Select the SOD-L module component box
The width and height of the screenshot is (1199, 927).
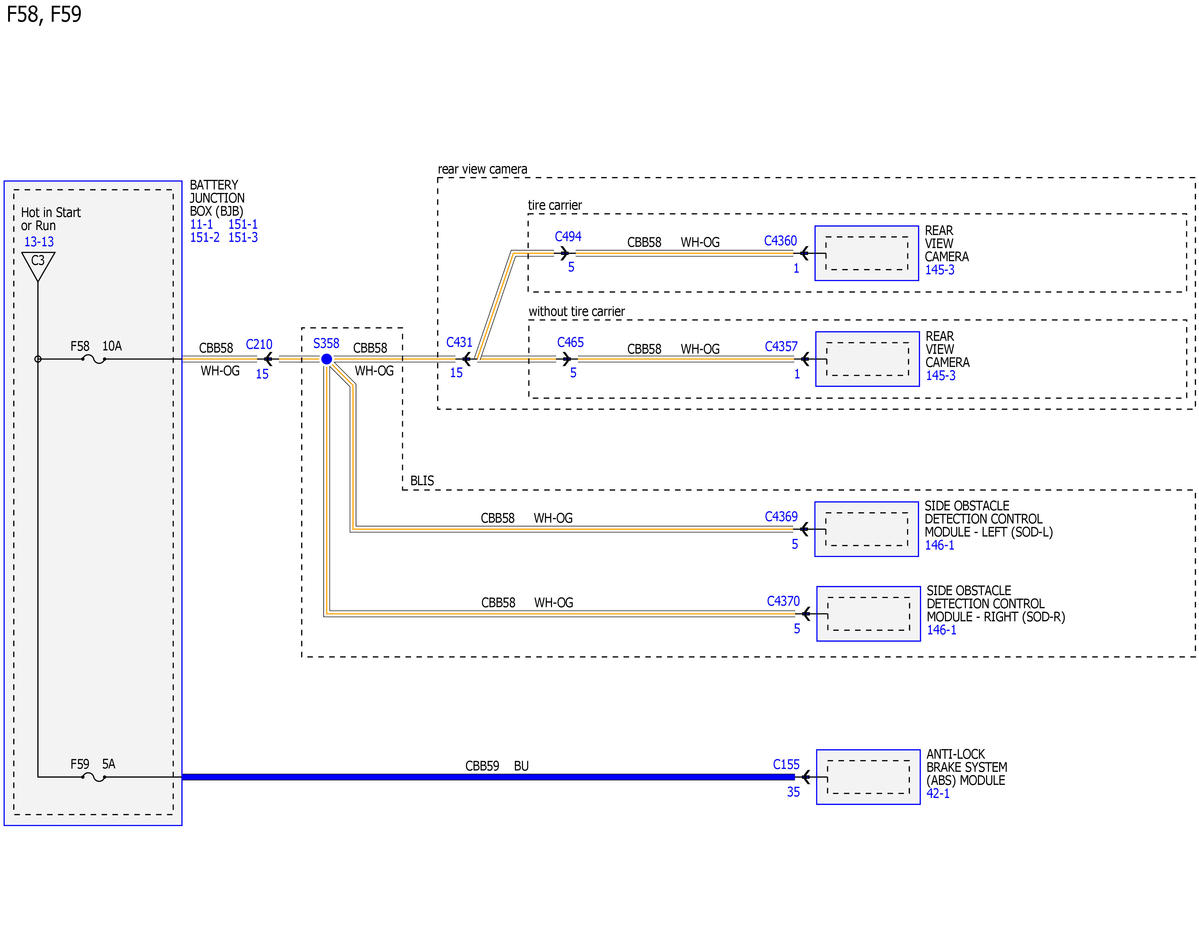pos(866,529)
